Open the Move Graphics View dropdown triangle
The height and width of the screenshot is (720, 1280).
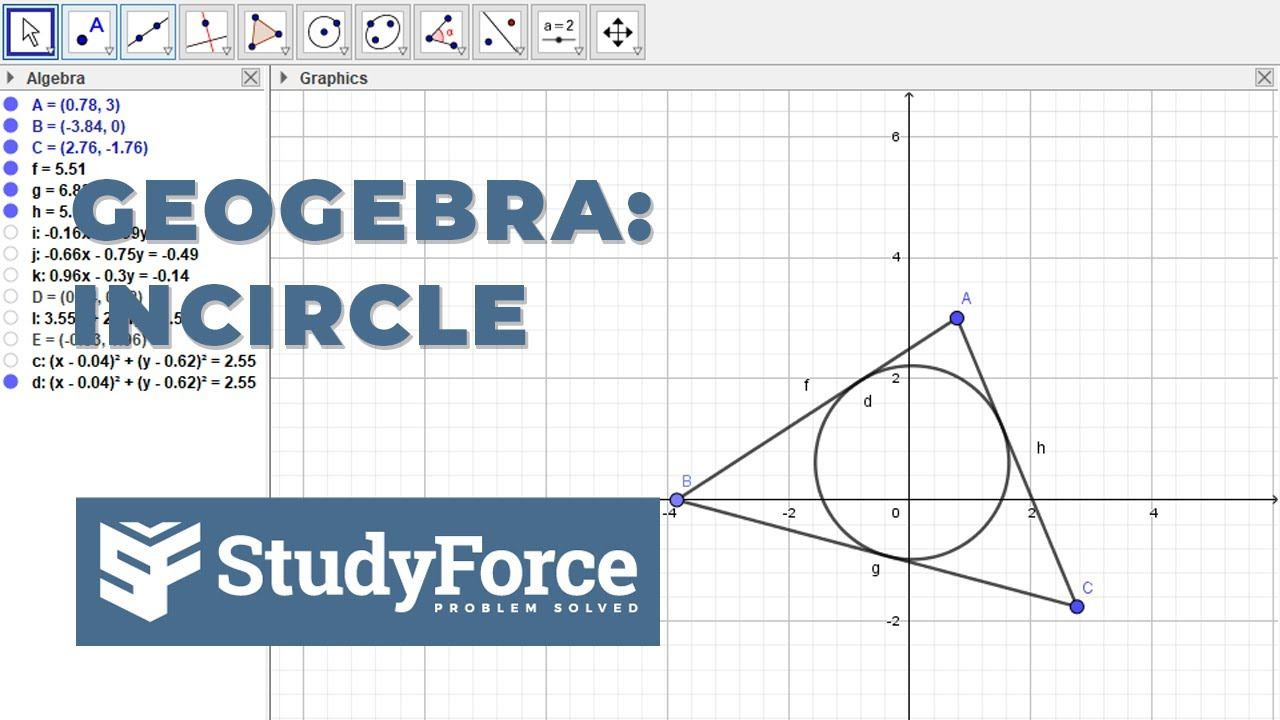(x=637, y=51)
